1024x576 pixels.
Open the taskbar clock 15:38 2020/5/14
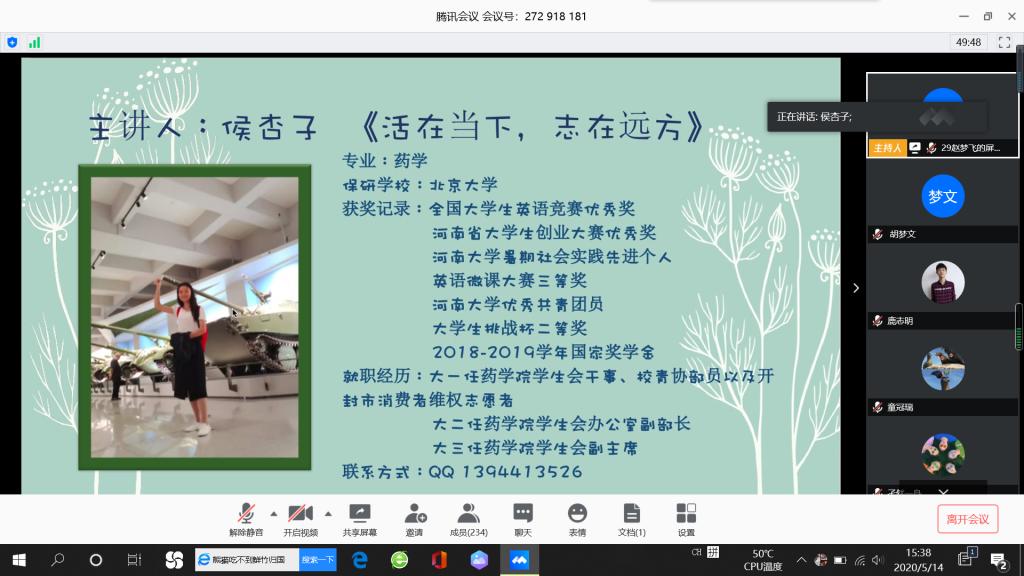click(x=918, y=560)
